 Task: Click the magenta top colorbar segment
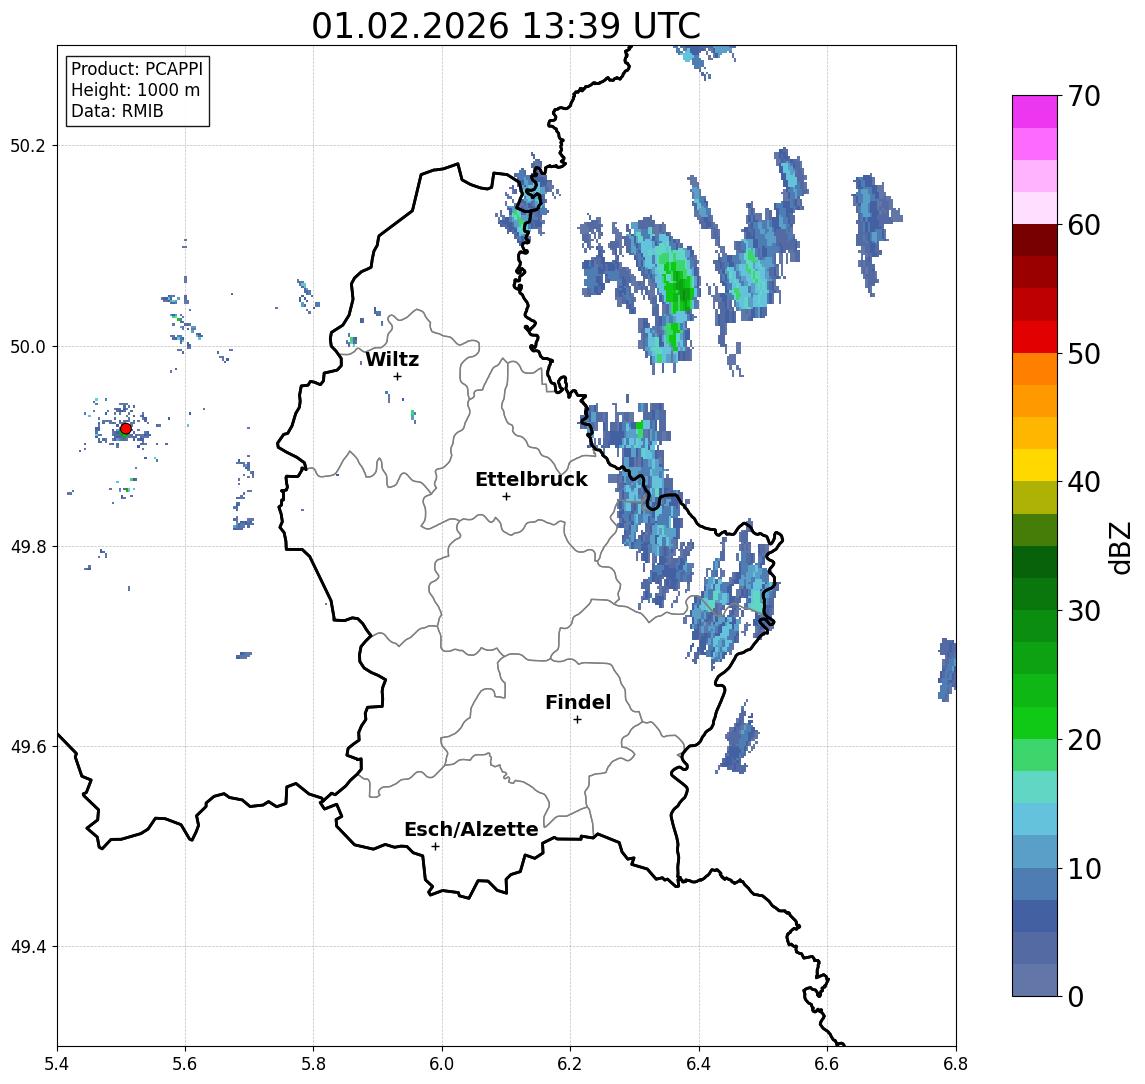click(x=1035, y=112)
